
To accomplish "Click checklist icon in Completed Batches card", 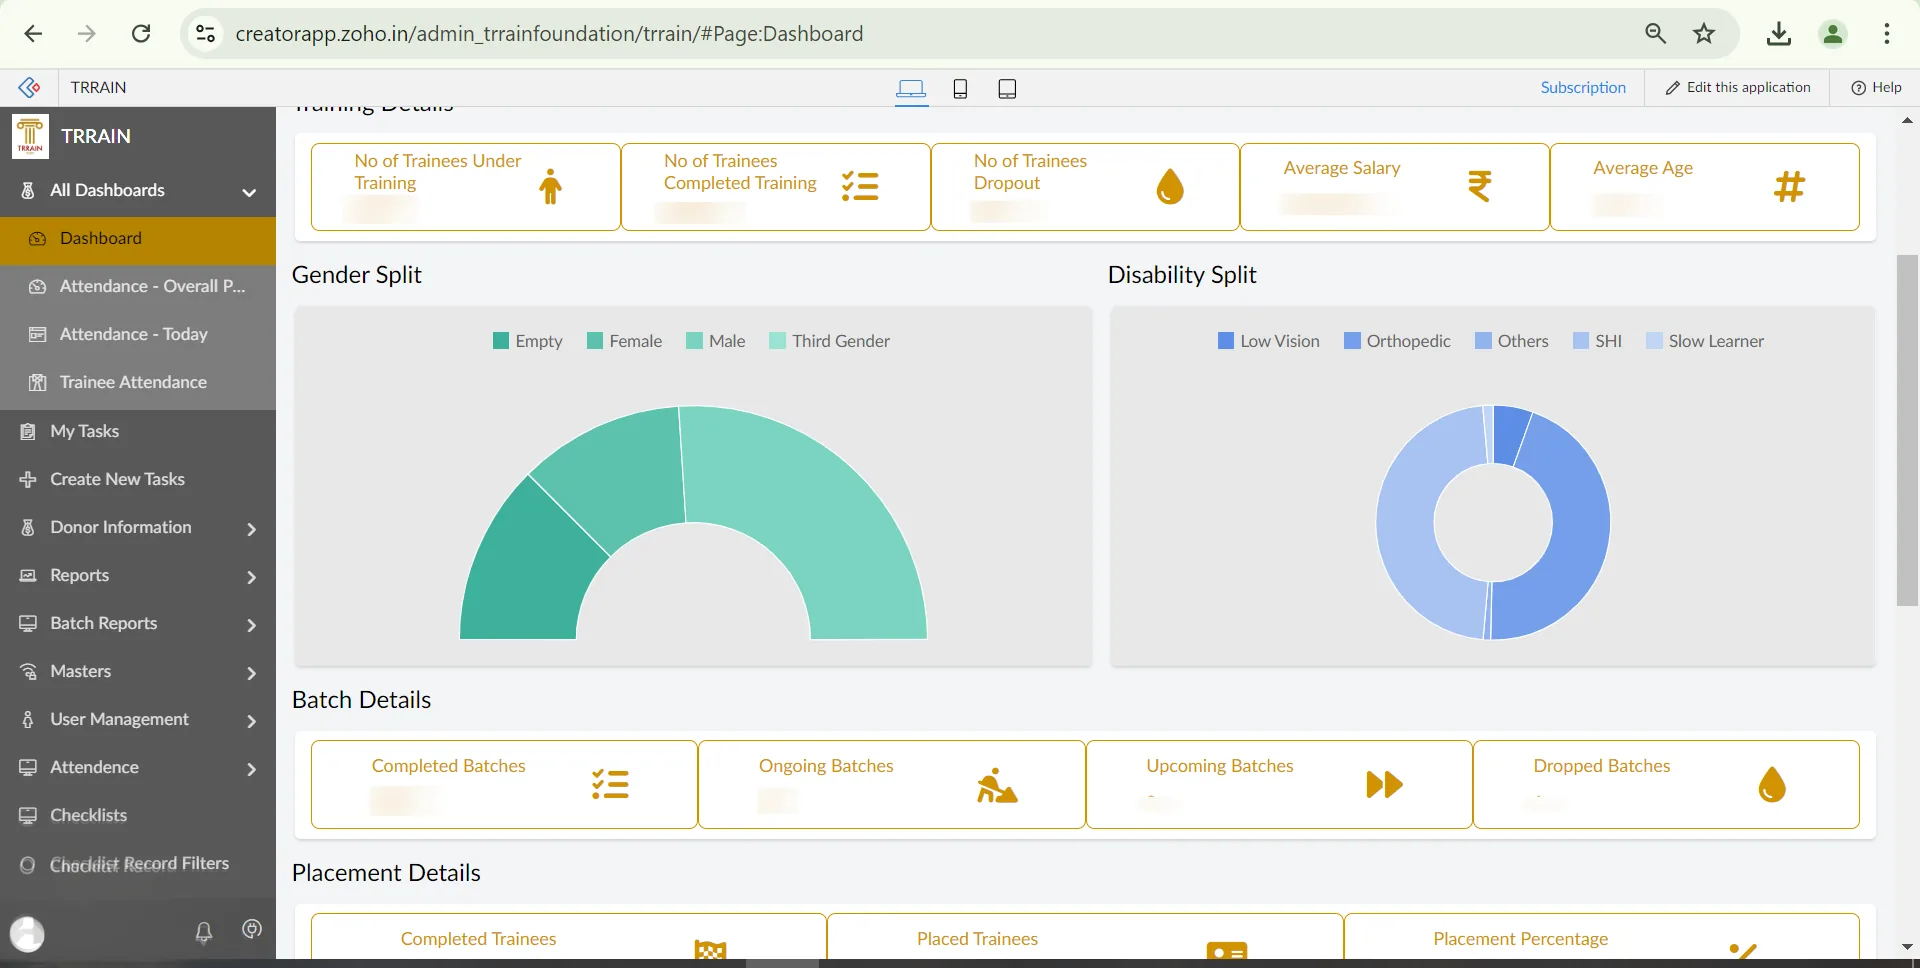I will tap(610, 784).
